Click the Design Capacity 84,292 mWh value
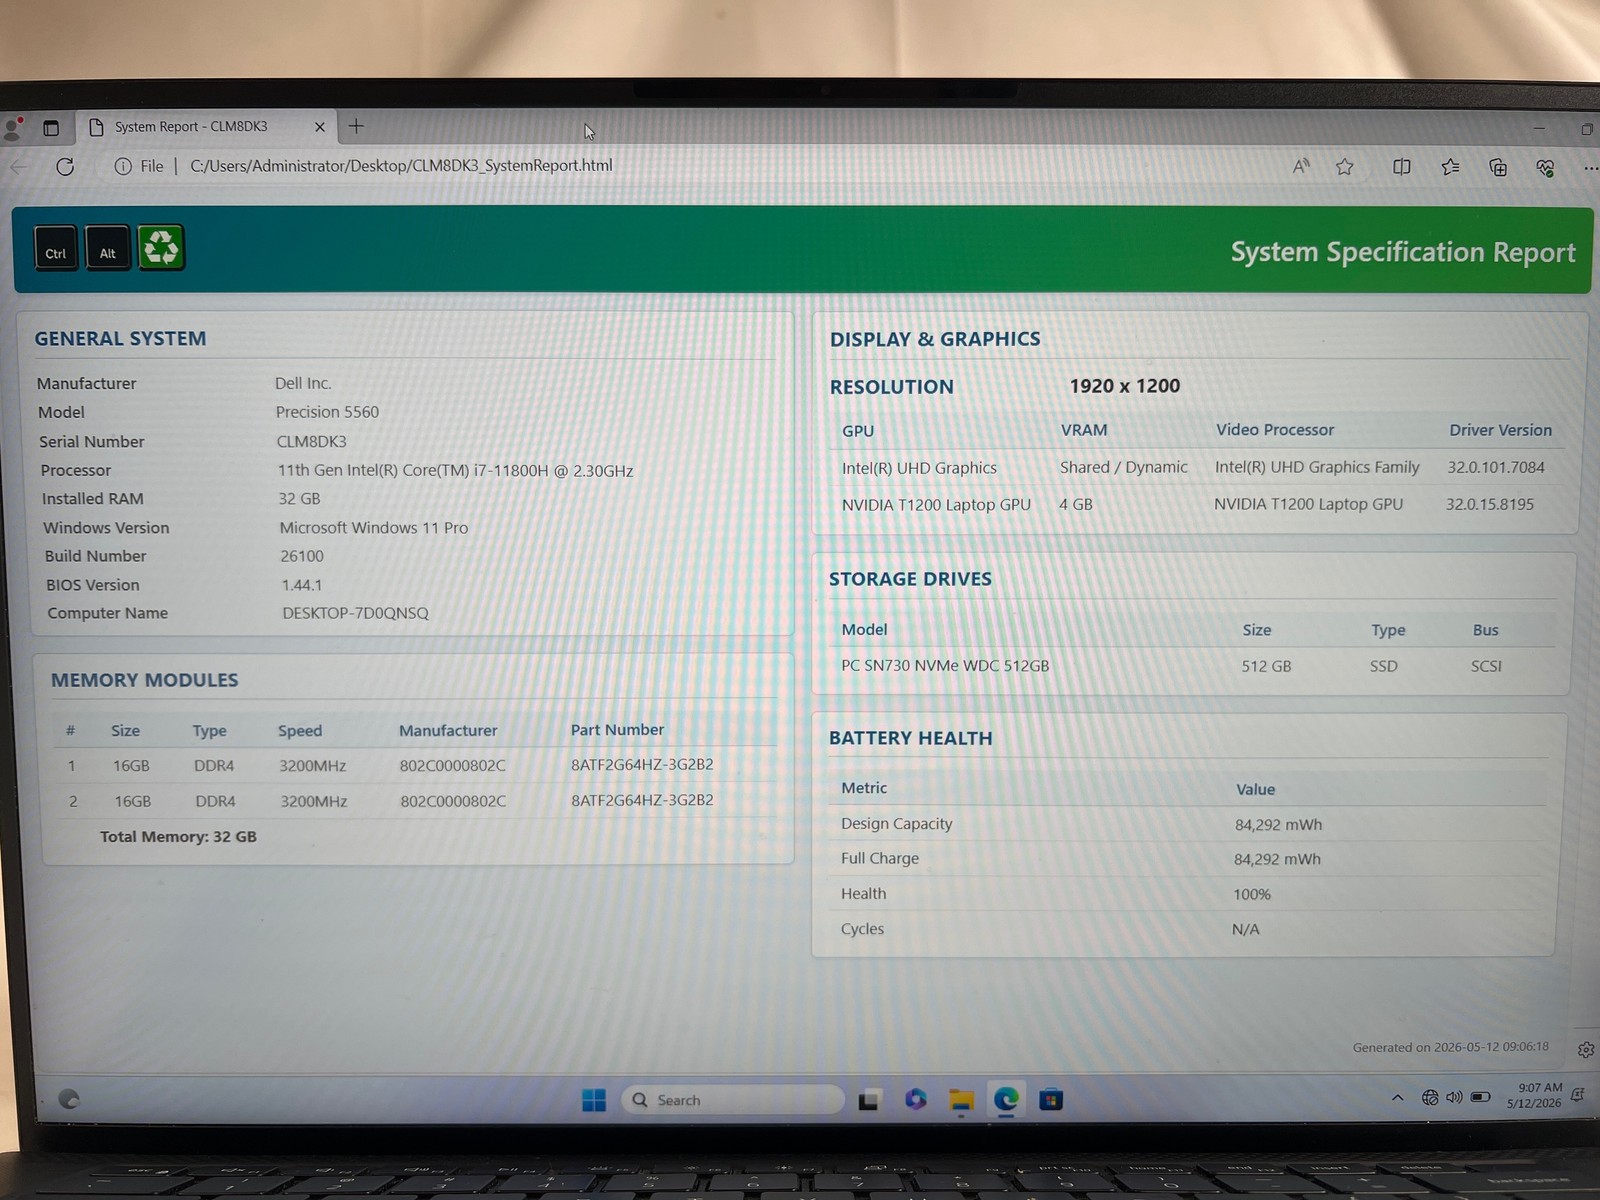This screenshot has width=1600, height=1200. pyautogui.click(x=1278, y=825)
